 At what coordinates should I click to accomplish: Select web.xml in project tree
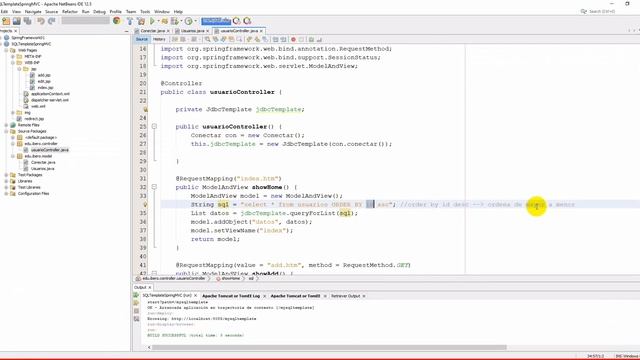pyautogui.click(x=38, y=106)
